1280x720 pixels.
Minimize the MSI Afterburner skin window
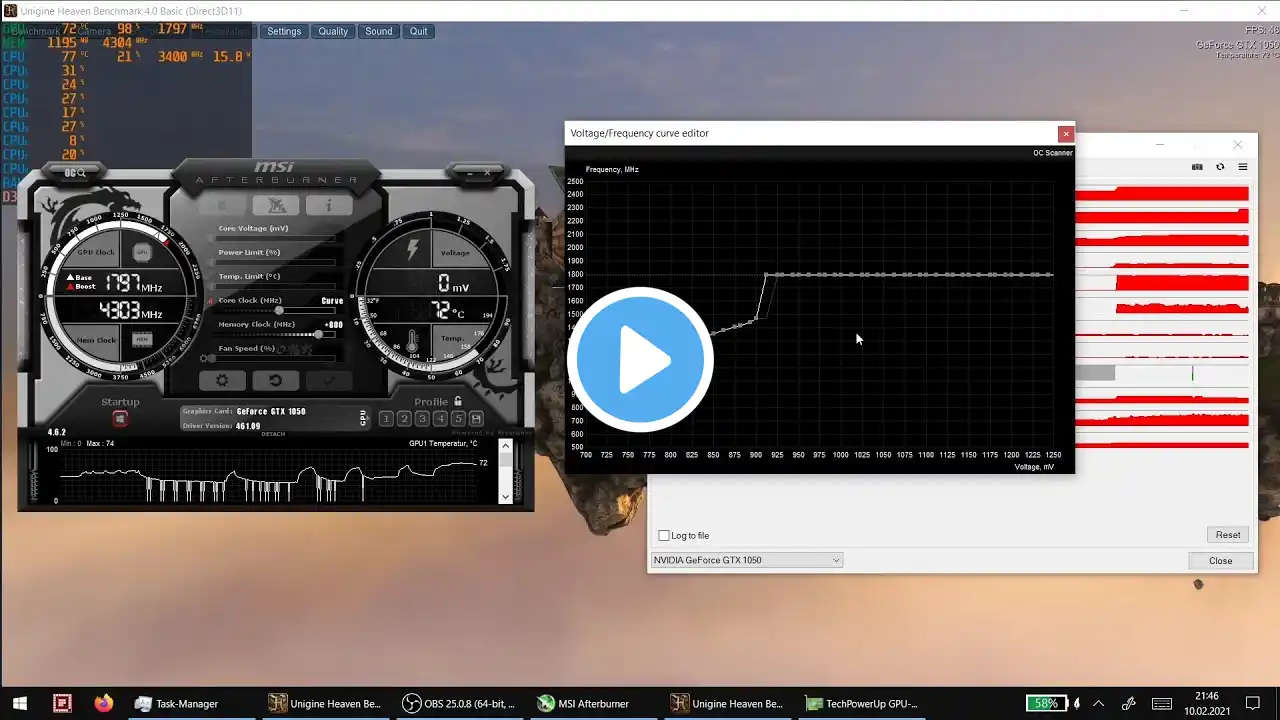click(x=471, y=173)
